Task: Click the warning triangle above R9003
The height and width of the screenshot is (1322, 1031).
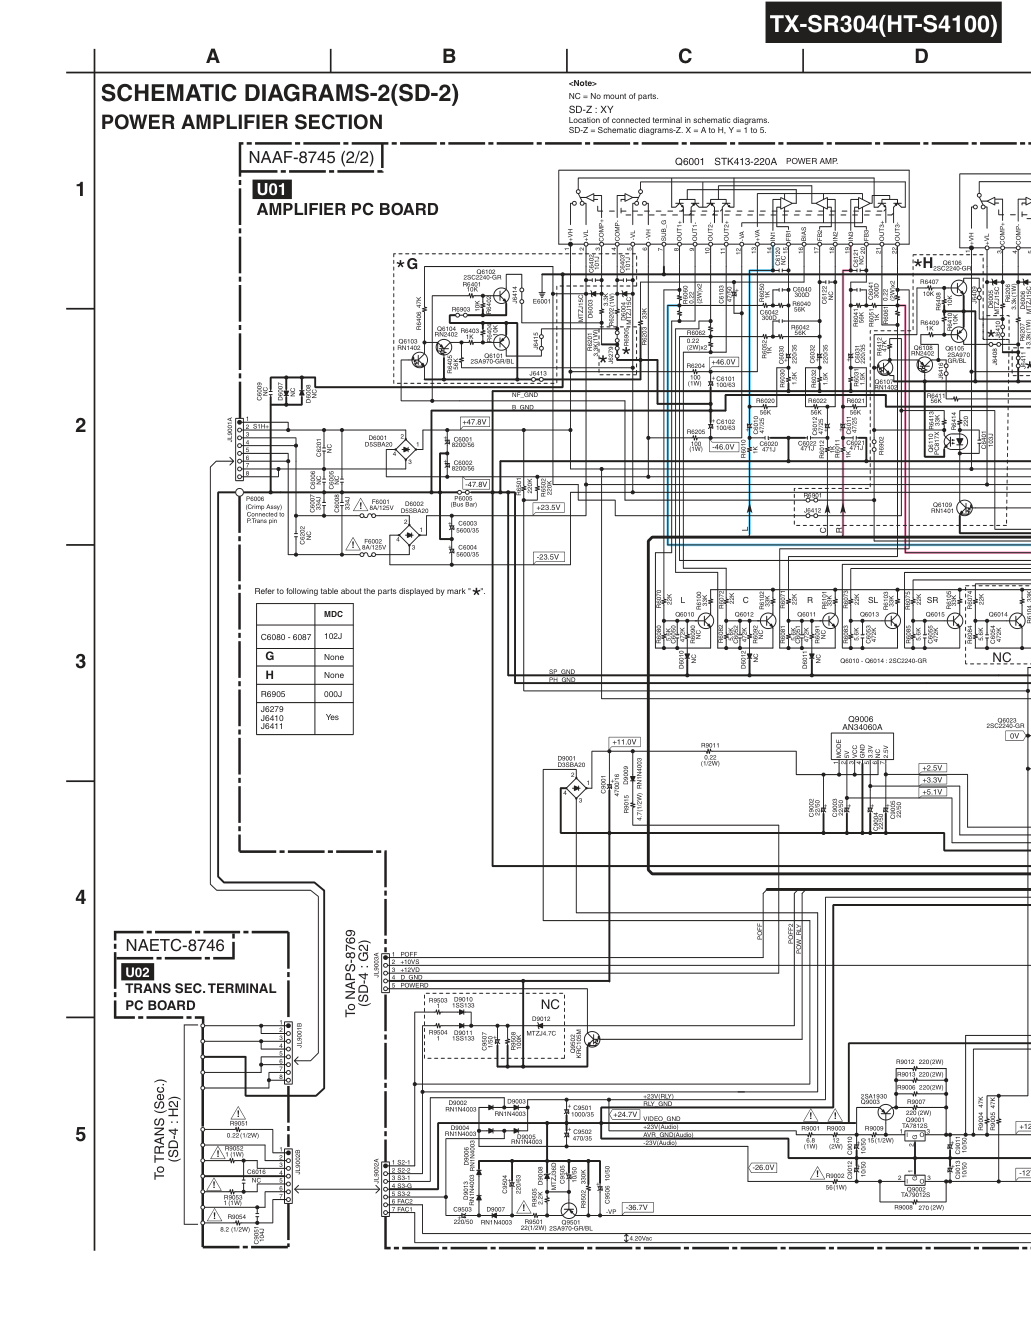Action: 835,1115
